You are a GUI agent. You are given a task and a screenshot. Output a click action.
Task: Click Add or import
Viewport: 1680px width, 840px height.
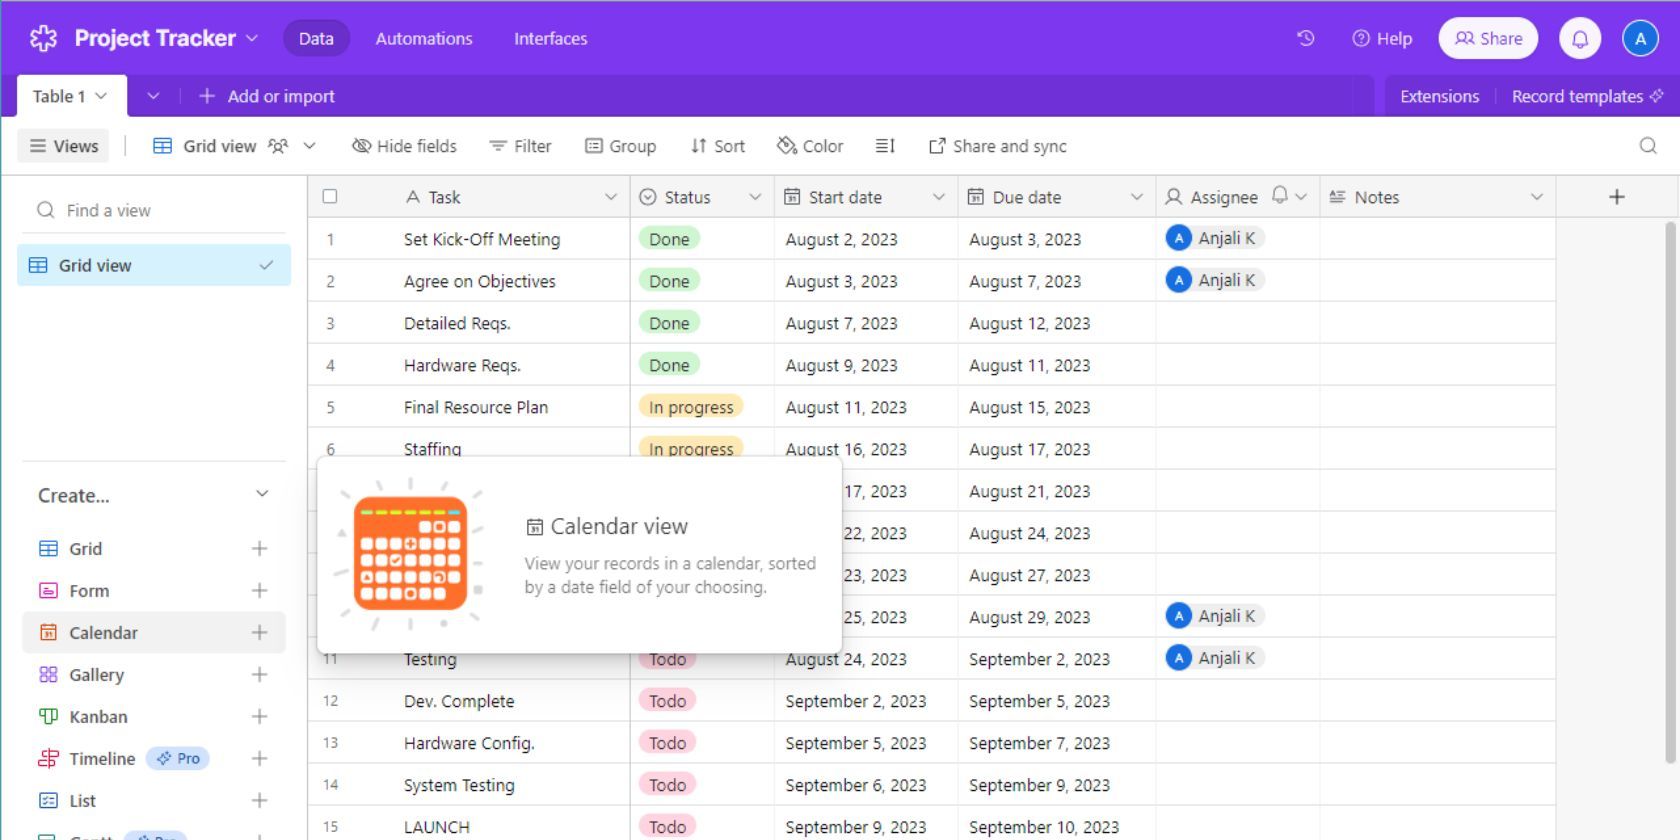tap(267, 96)
